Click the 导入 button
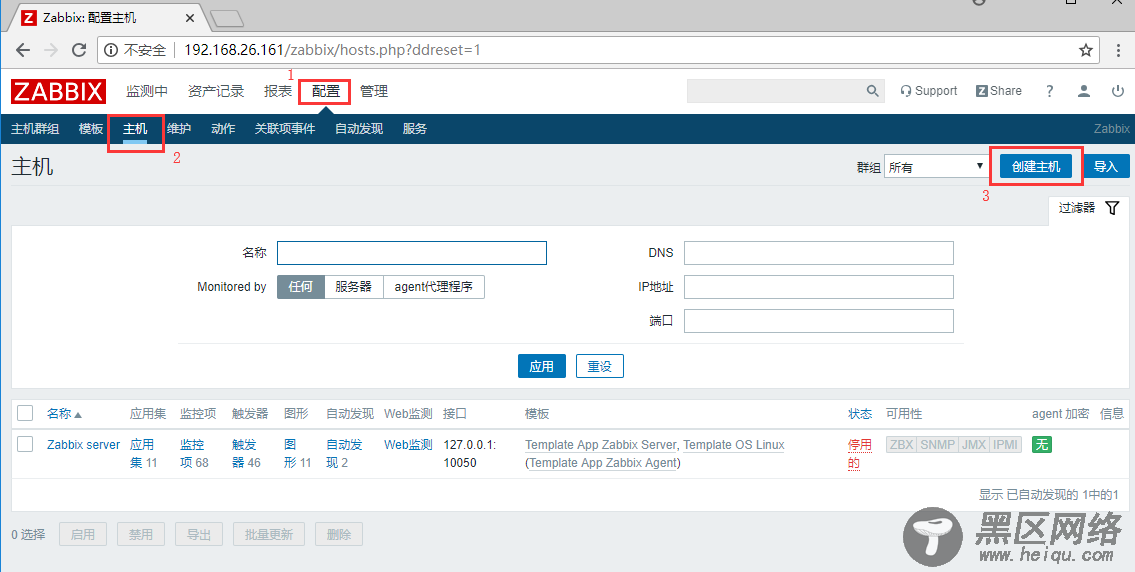 [x=1106, y=167]
